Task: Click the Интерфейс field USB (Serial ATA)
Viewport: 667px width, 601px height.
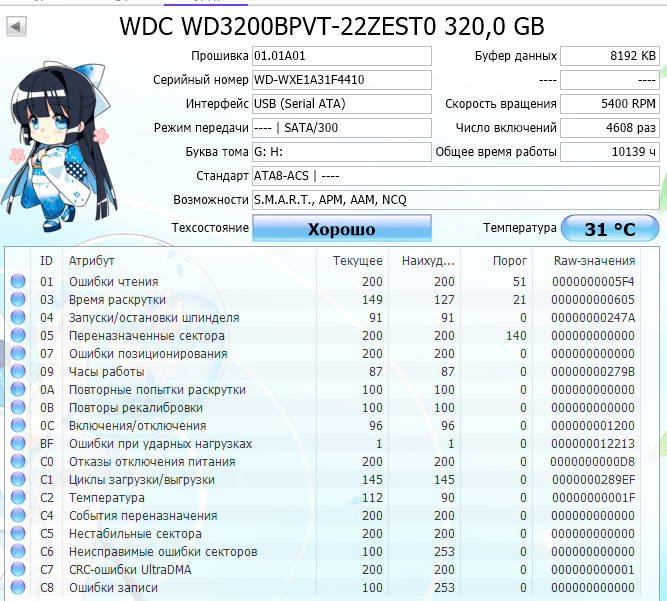Action: click(x=342, y=104)
